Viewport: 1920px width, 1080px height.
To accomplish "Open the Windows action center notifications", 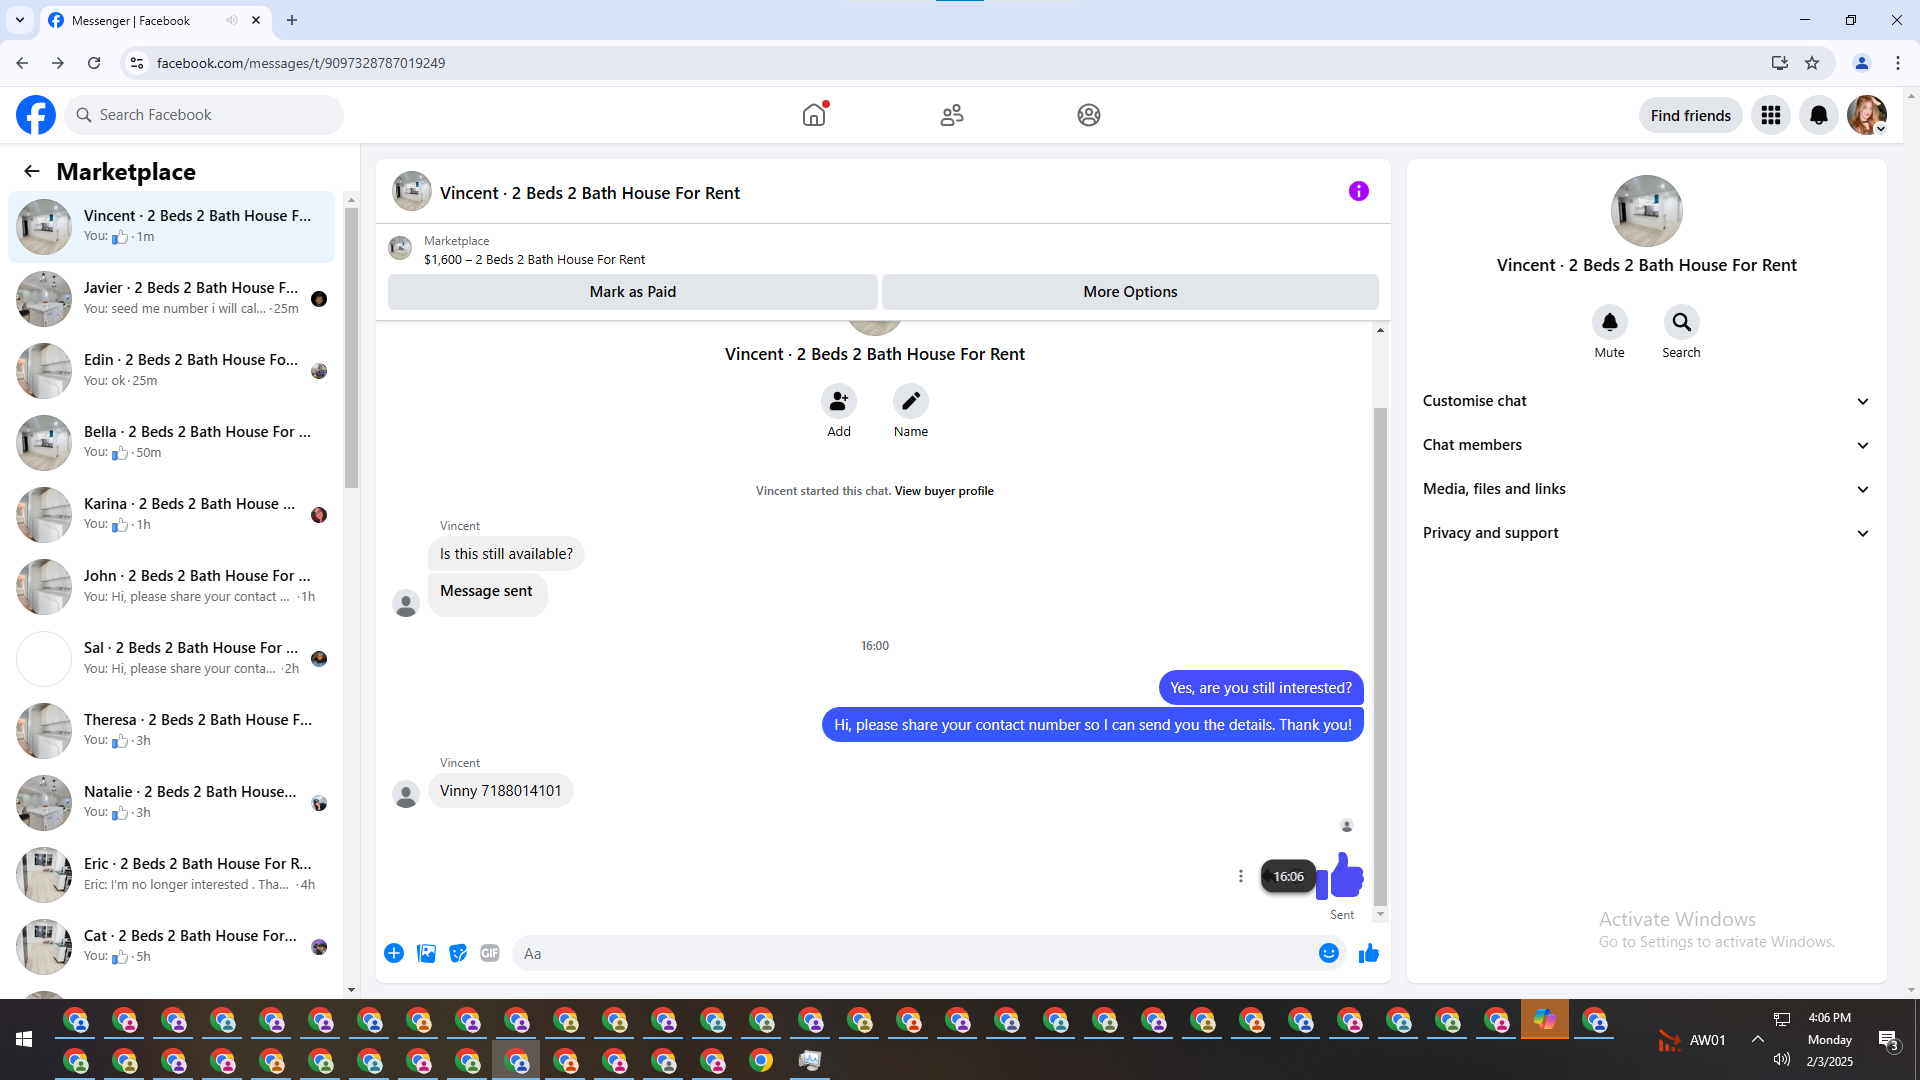I will coord(1888,1040).
